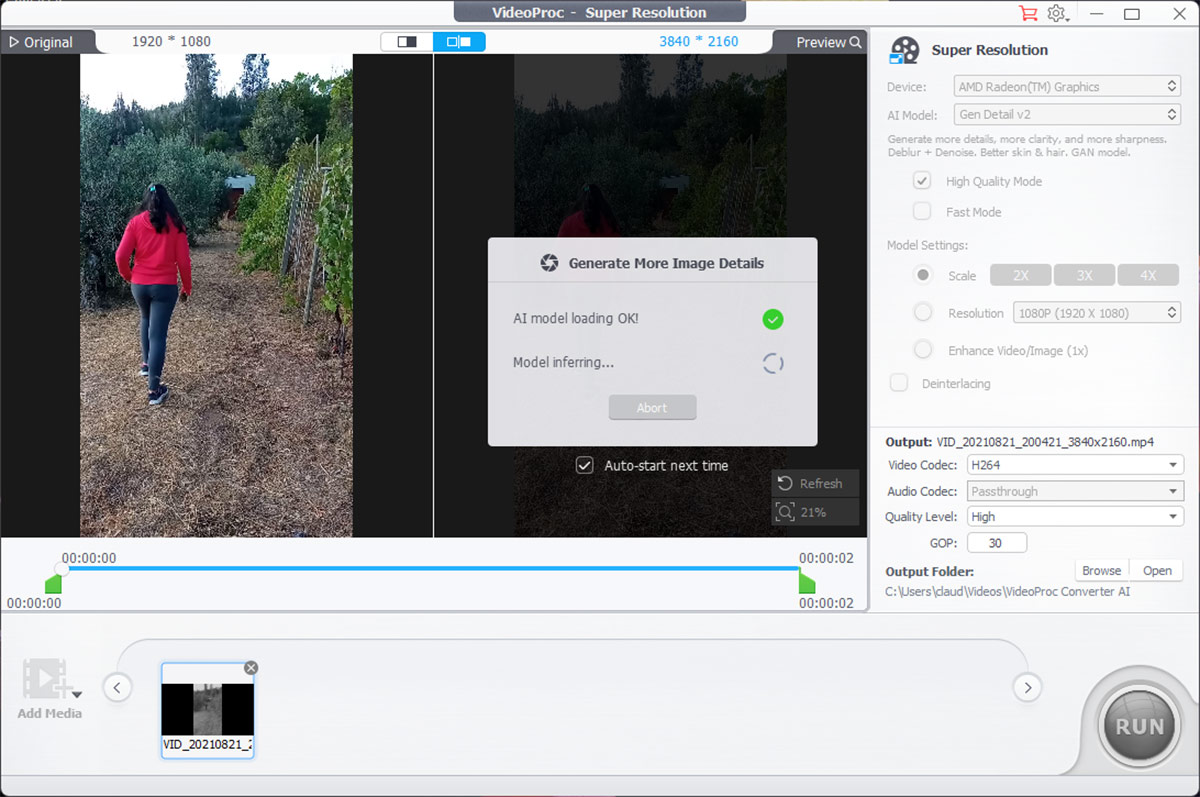Viewport: 1200px width, 797px height.
Task: Open the Quality Level High dropdown
Action: pos(1076,517)
